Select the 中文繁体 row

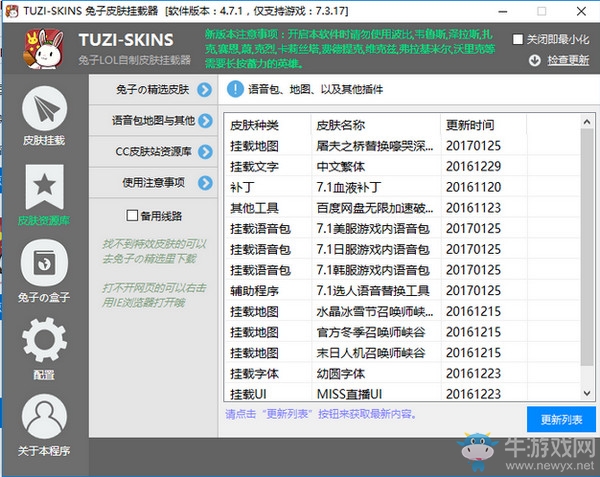403,166
